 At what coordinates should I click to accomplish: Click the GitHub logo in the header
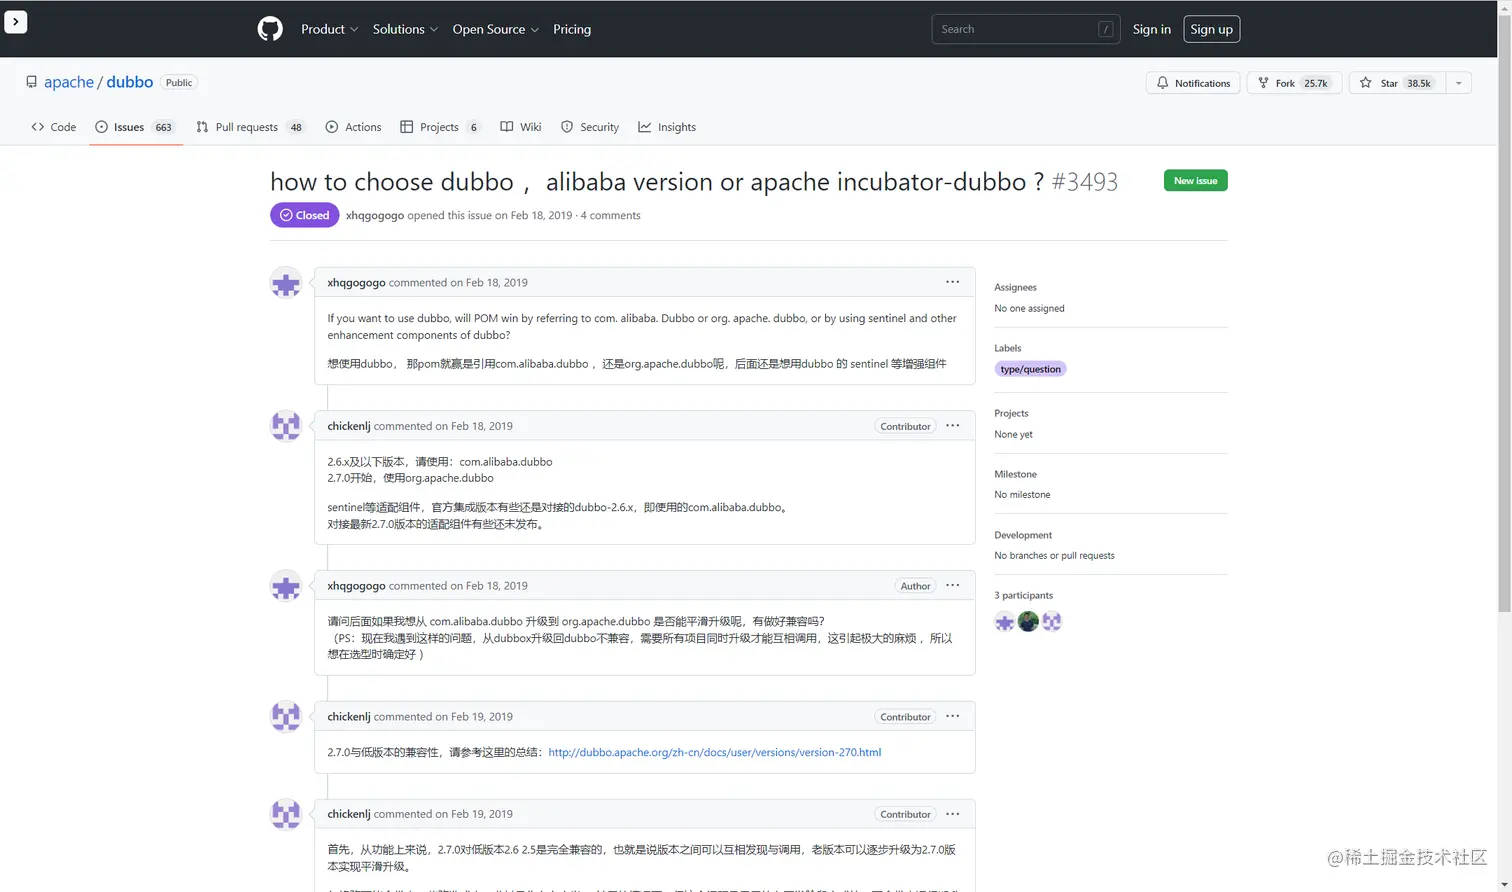coord(269,29)
